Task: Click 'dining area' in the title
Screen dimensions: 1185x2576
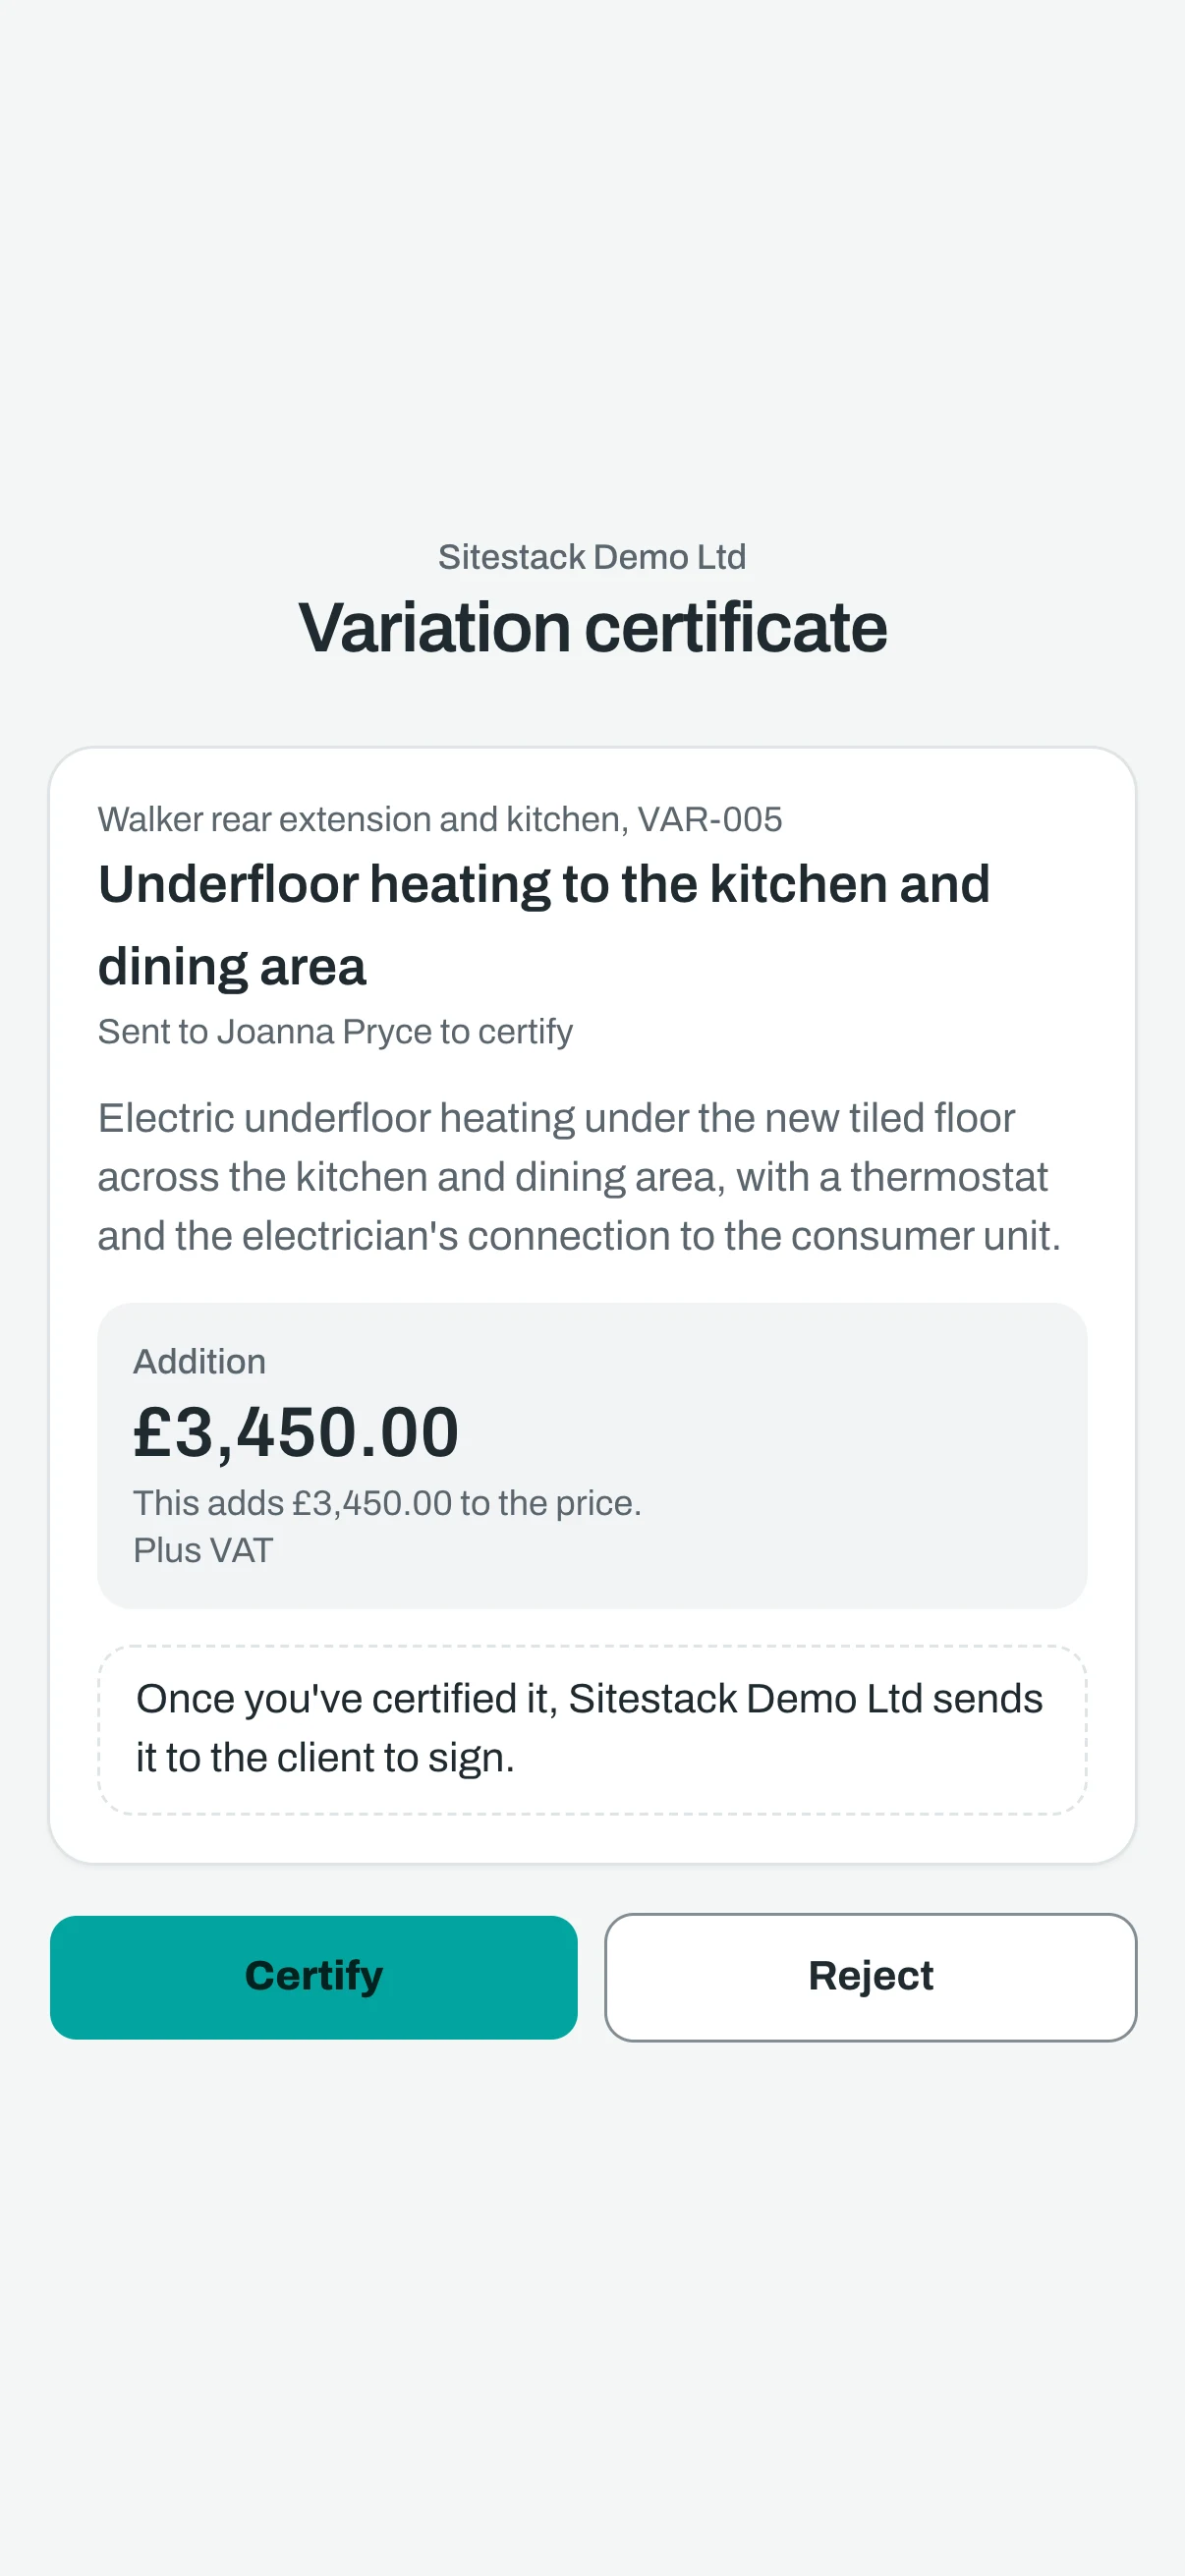Action: point(232,967)
